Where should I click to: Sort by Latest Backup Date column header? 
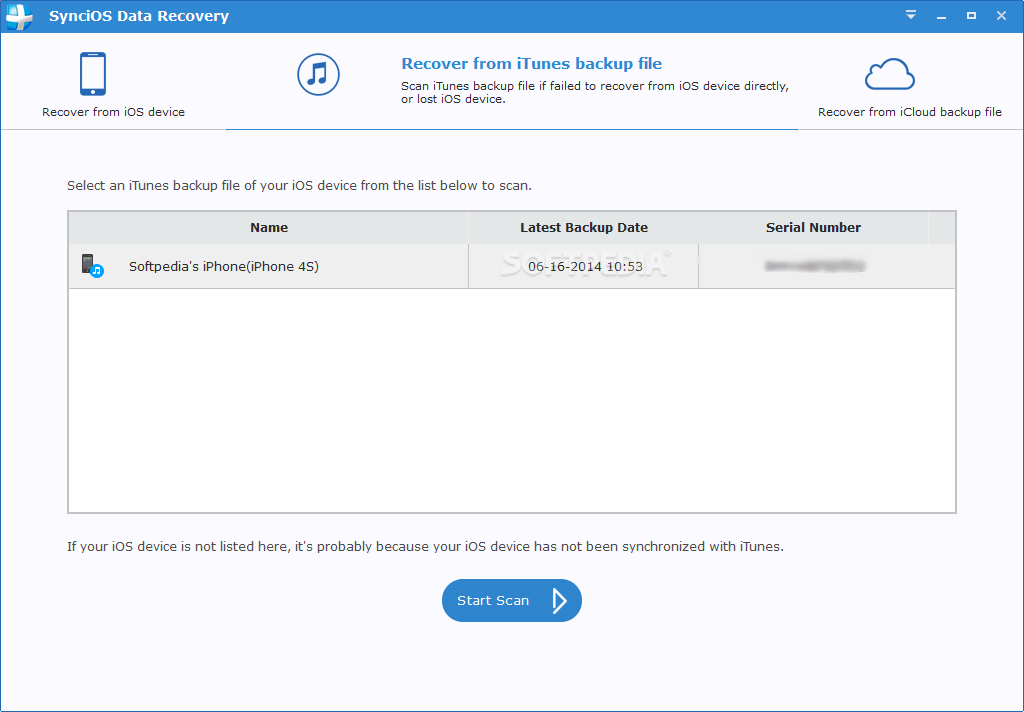point(584,227)
